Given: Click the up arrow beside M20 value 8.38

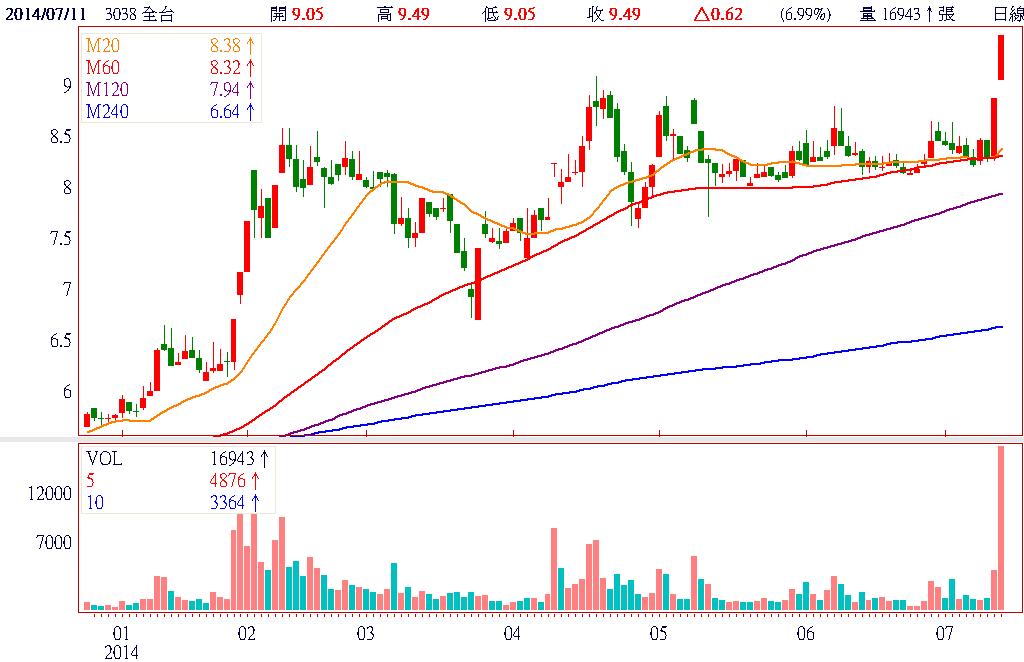Looking at the screenshot, I should (x=250, y=46).
